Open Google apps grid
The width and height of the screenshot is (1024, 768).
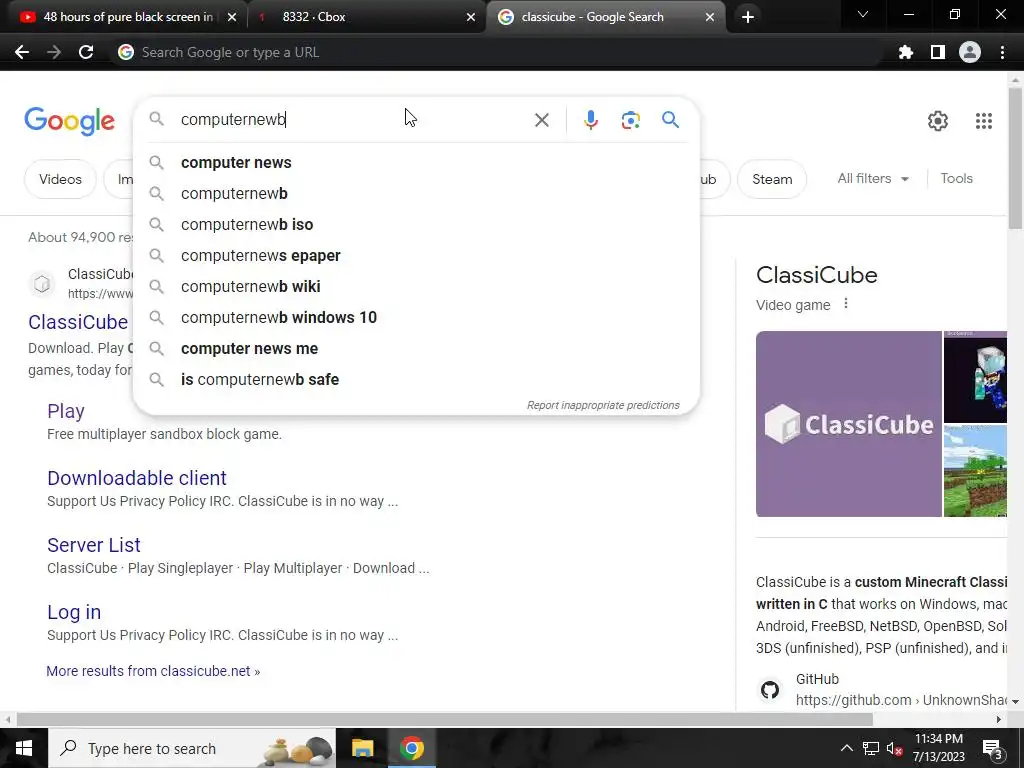[x=984, y=121]
